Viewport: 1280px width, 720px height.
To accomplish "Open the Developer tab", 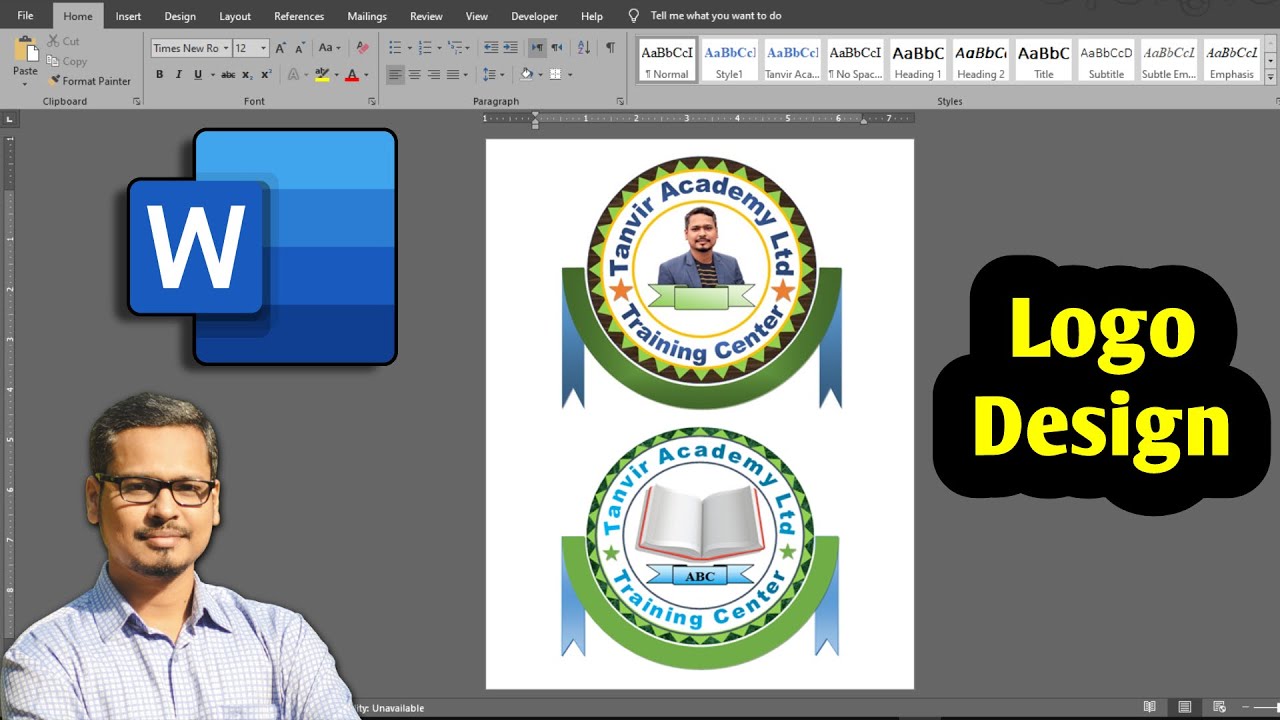I will [535, 16].
